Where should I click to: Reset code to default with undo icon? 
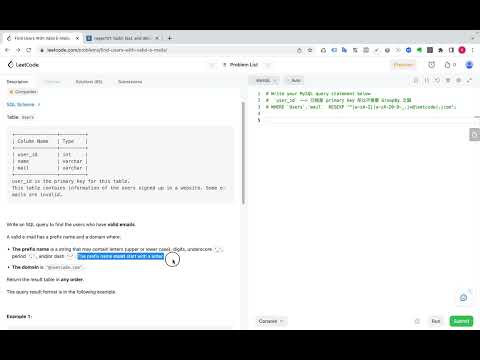437,80
